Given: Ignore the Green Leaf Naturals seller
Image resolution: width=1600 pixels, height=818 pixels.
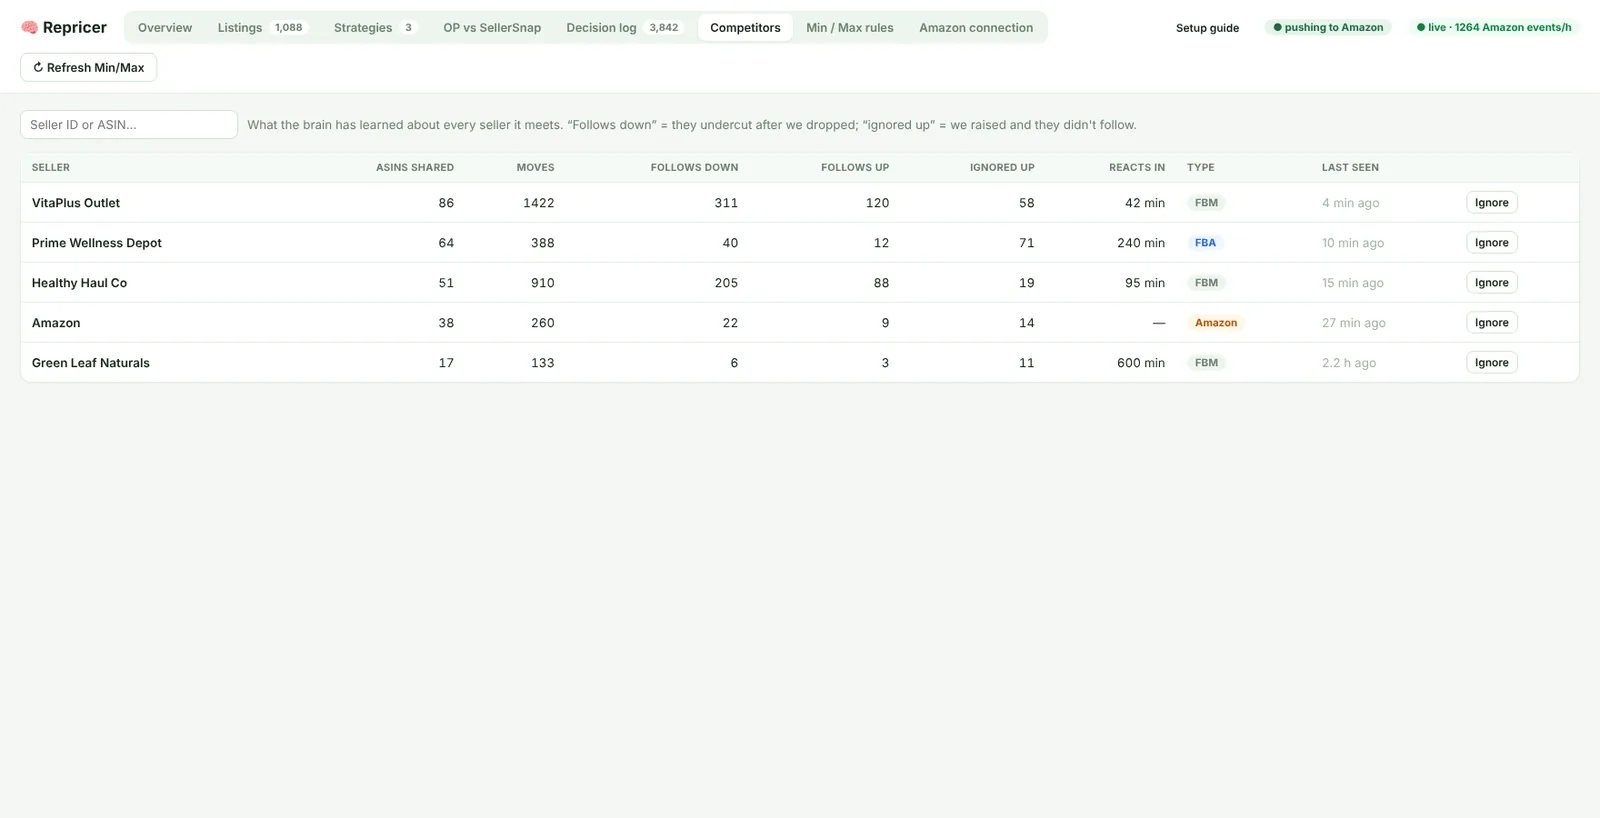Looking at the screenshot, I should click(1491, 362).
